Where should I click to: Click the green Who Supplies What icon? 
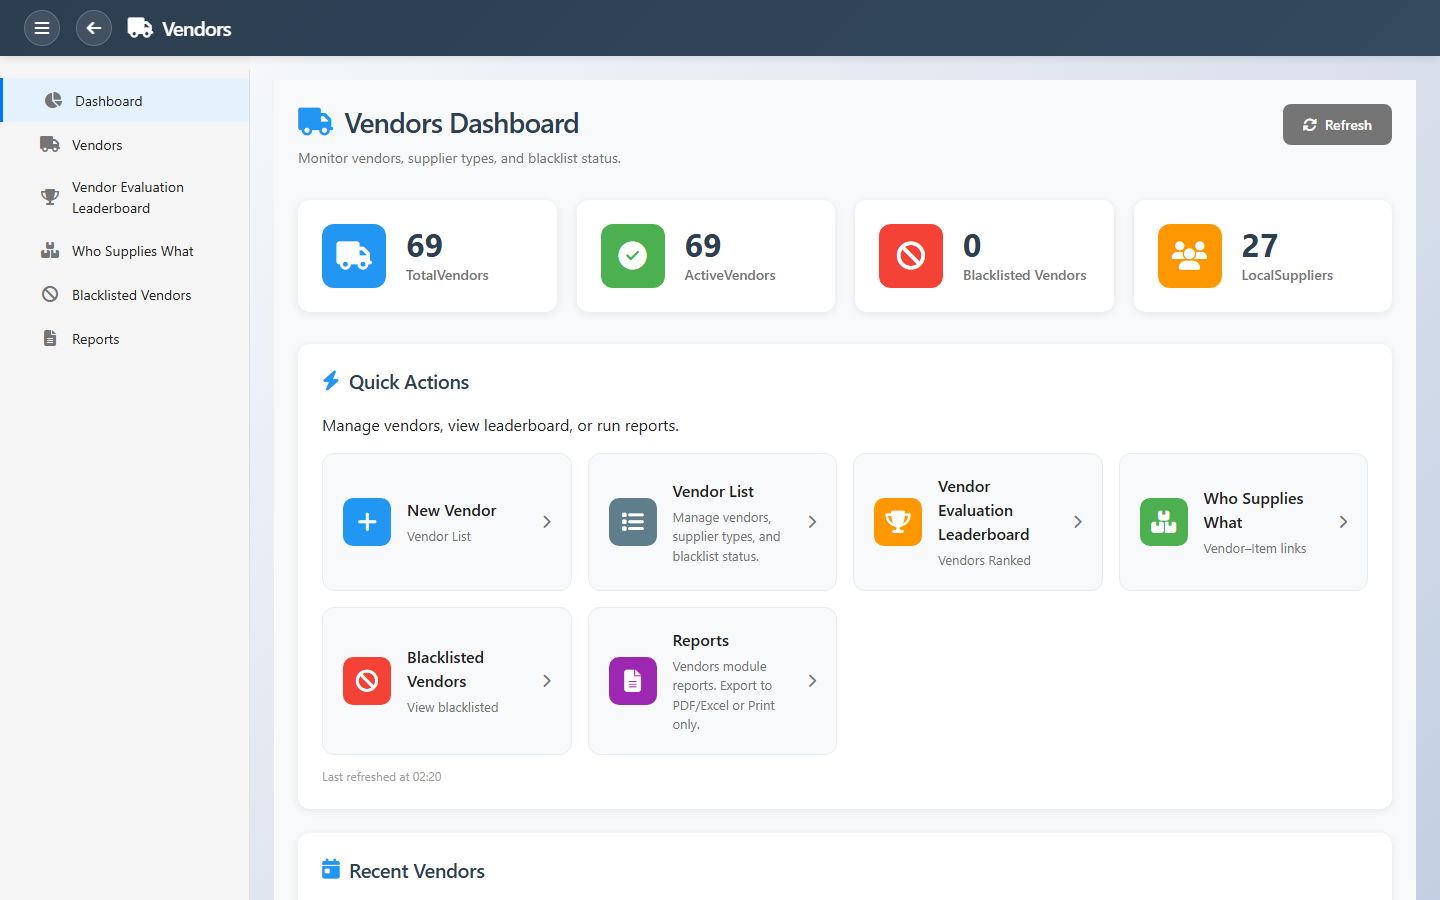[1163, 522]
